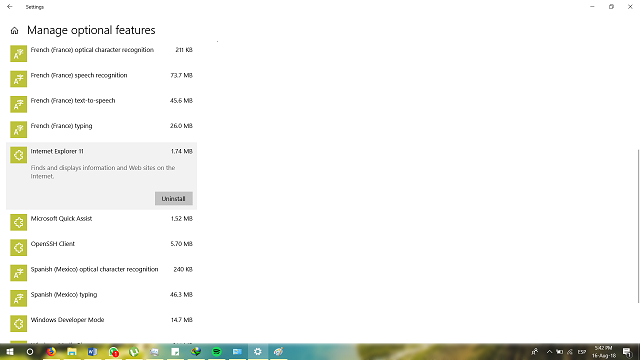Select French (France) optical character recognition entry

[x=102, y=53]
